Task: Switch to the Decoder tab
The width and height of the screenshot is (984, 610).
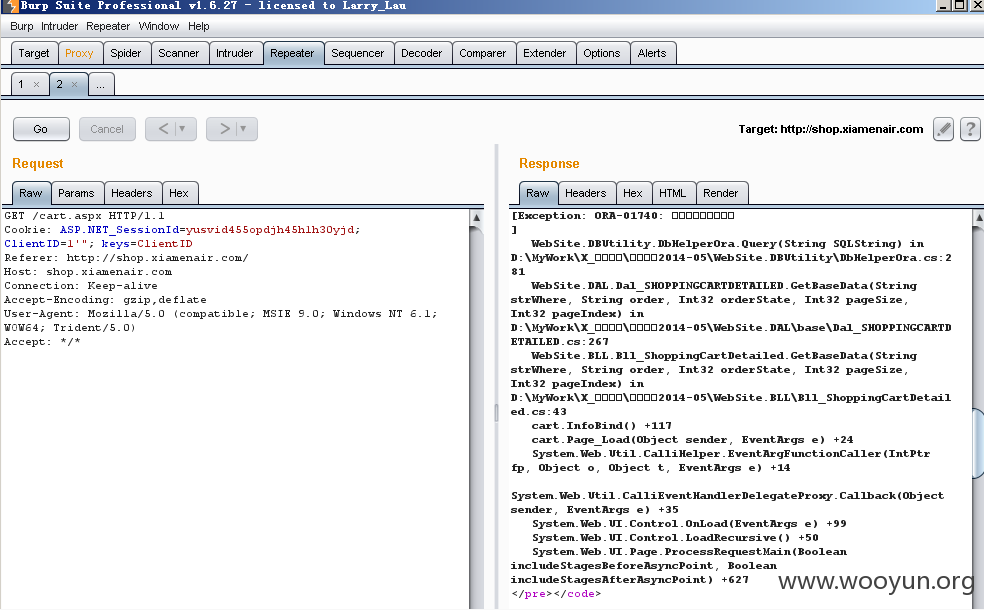Action: point(422,53)
